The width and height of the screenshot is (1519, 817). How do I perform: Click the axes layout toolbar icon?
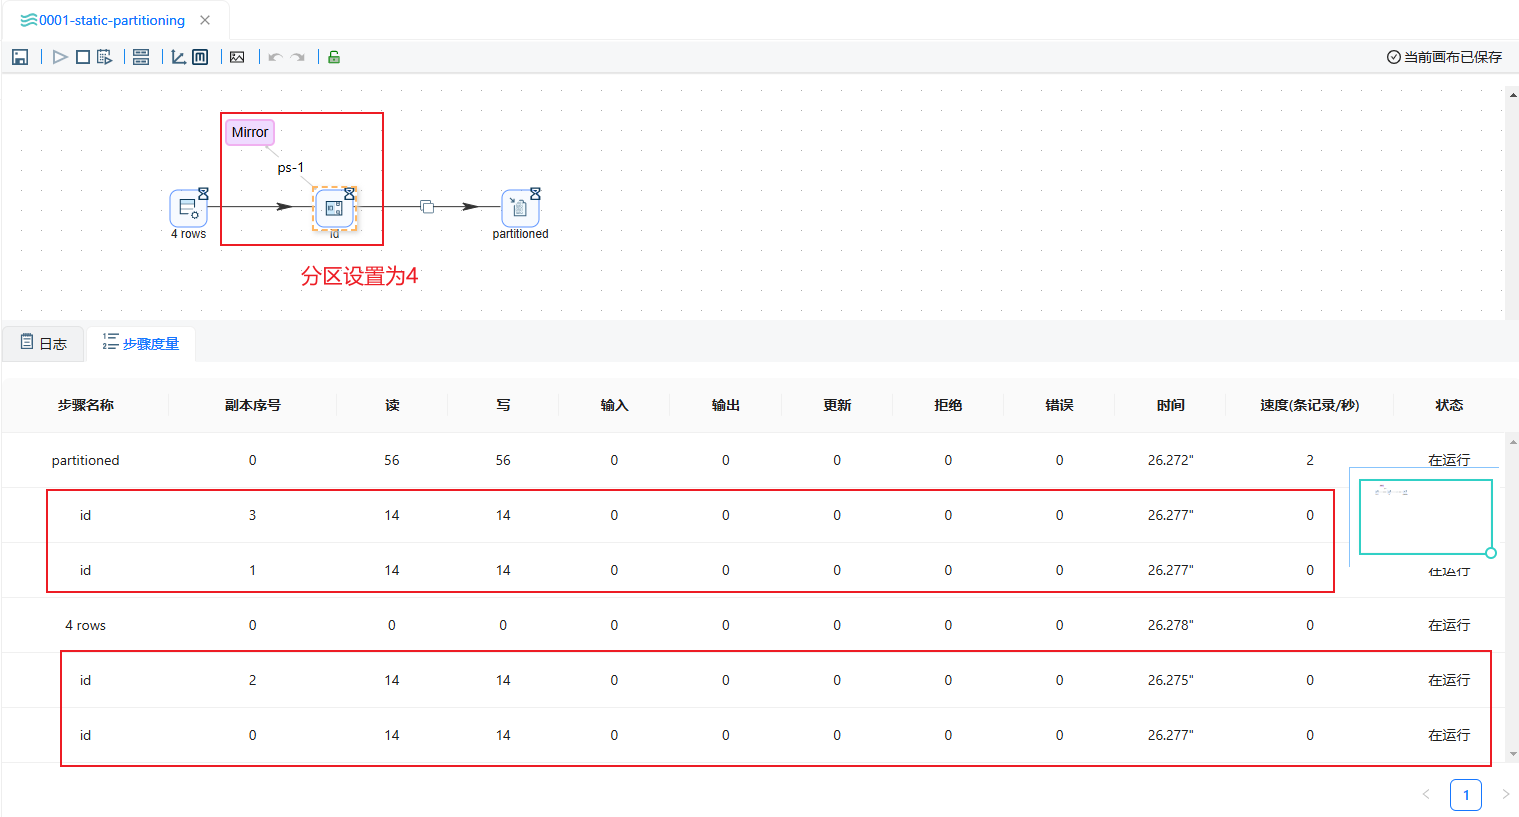[x=178, y=57]
